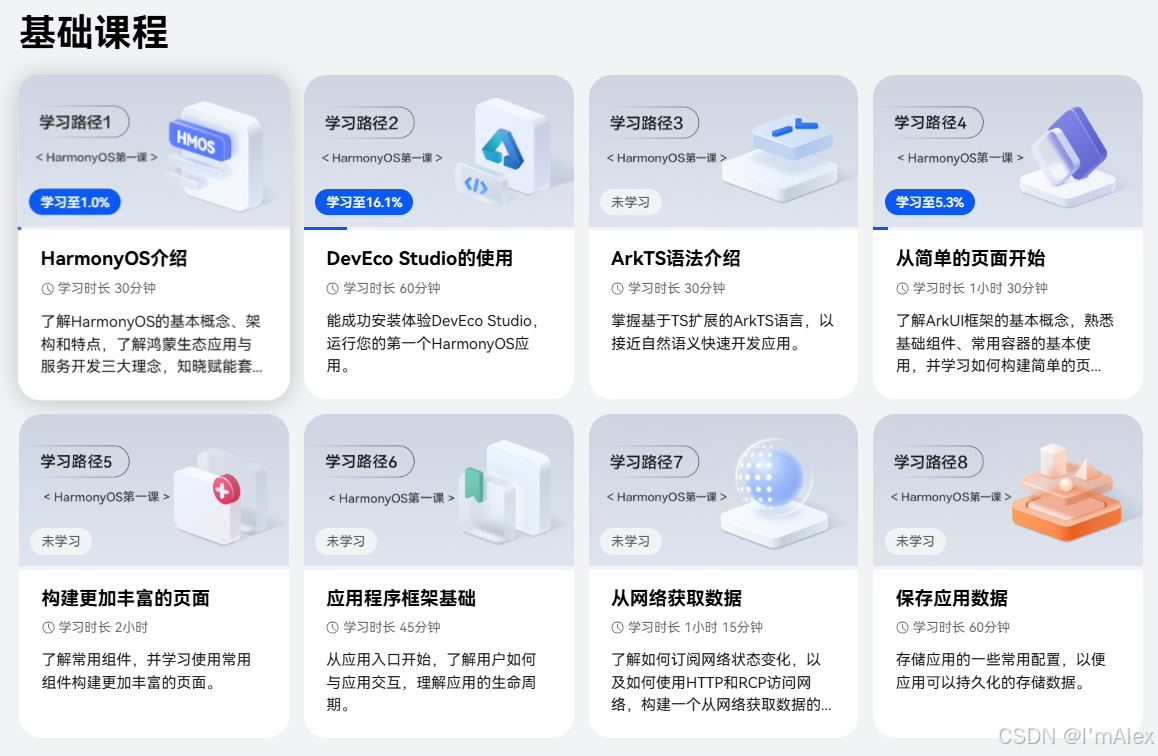Click clock icon beside 学习时长 30分钟 under HarmonyOS介绍
The height and width of the screenshot is (756, 1158).
(x=47, y=289)
